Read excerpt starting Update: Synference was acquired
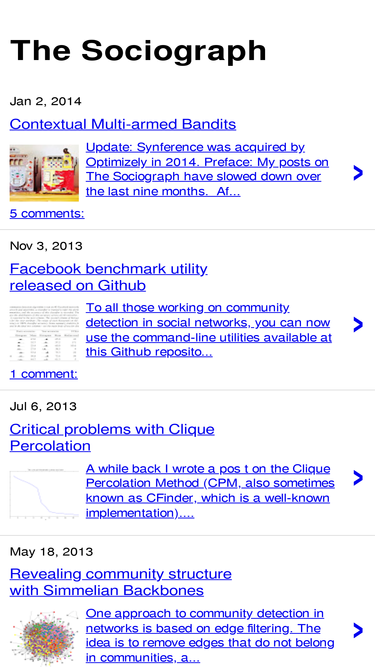This screenshot has width=375, height=667. click(207, 169)
